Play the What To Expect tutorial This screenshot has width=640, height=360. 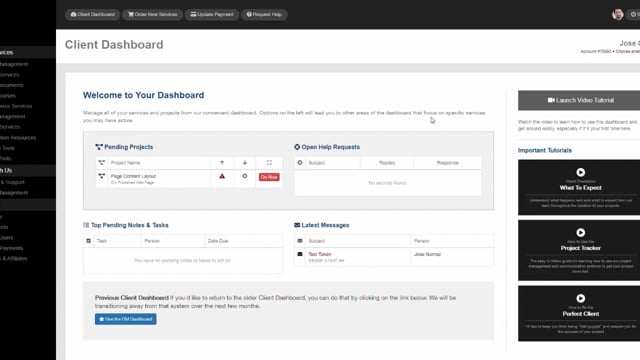coord(580,172)
